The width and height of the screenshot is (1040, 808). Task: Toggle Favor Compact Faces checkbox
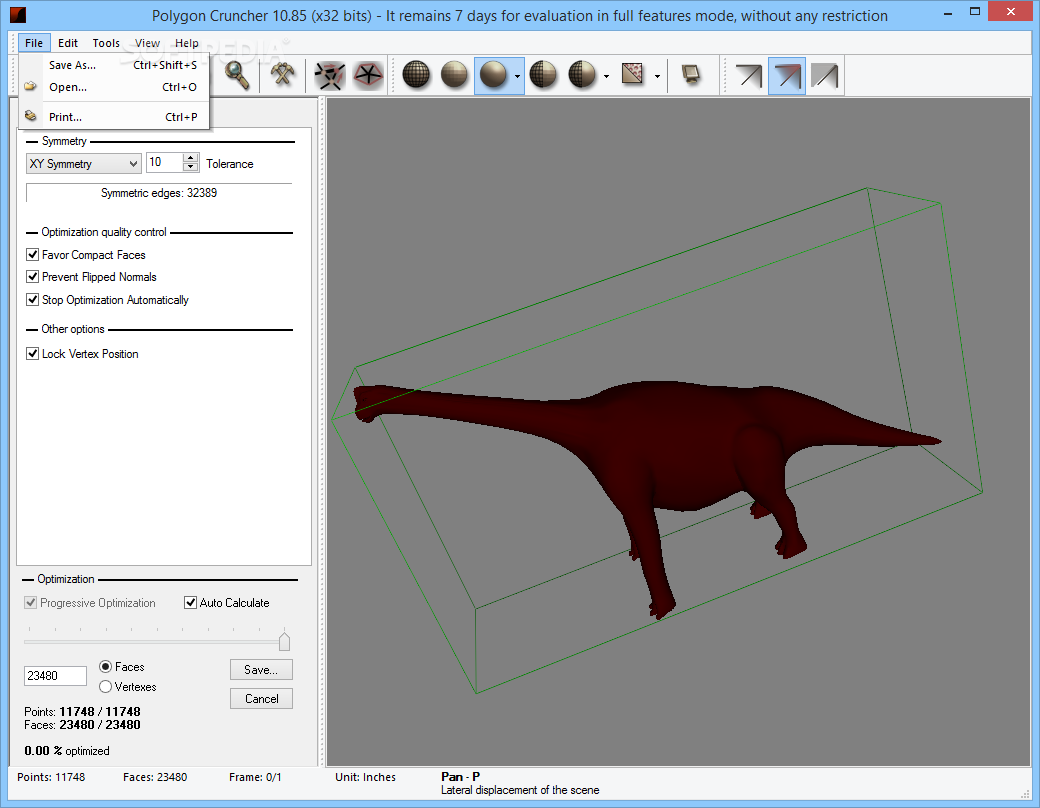pos(32,255)
